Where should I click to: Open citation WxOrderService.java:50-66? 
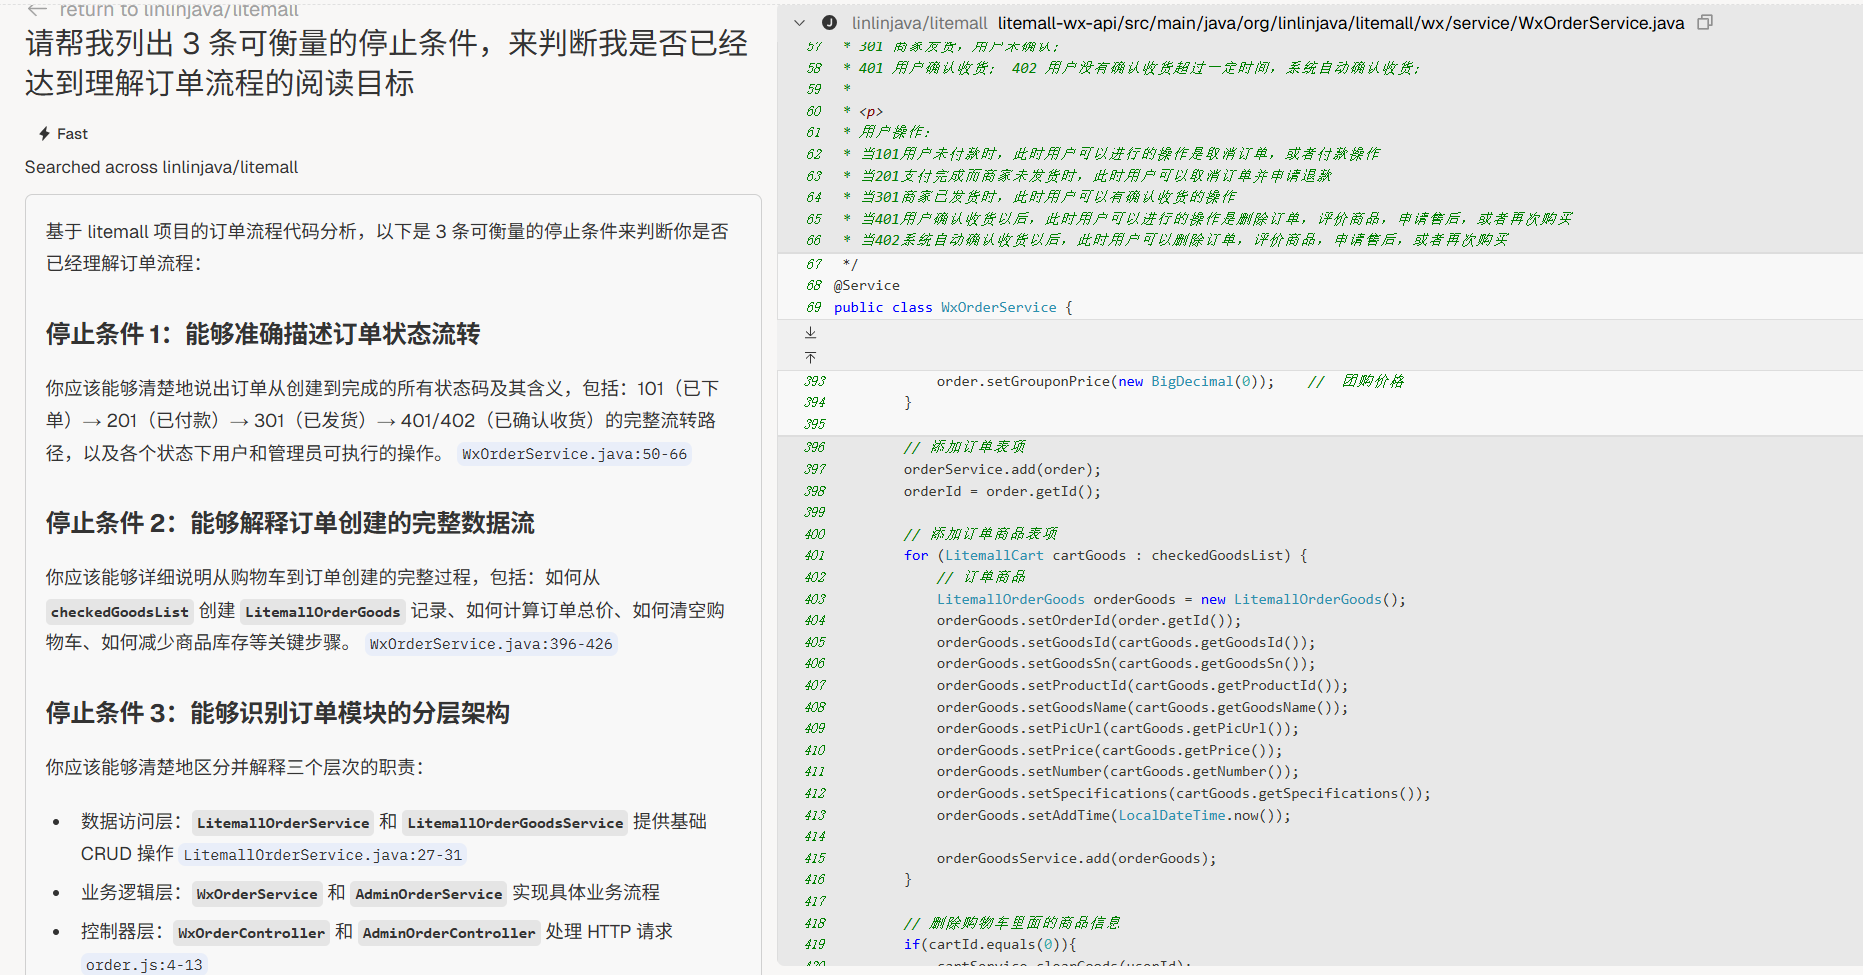(x=574, y=454)
